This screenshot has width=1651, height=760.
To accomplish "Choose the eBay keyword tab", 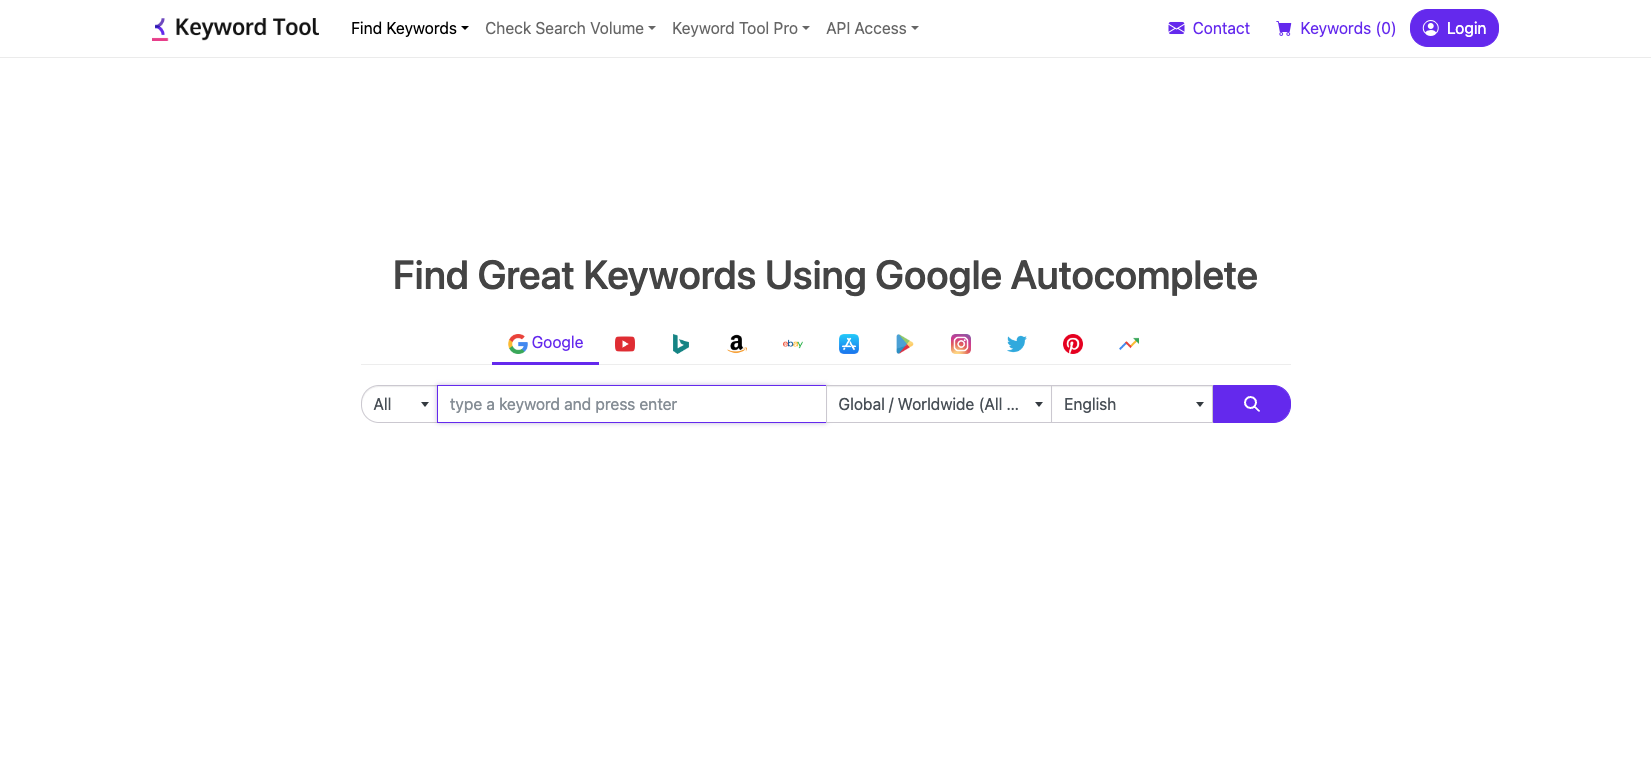I will coord(793,344).
